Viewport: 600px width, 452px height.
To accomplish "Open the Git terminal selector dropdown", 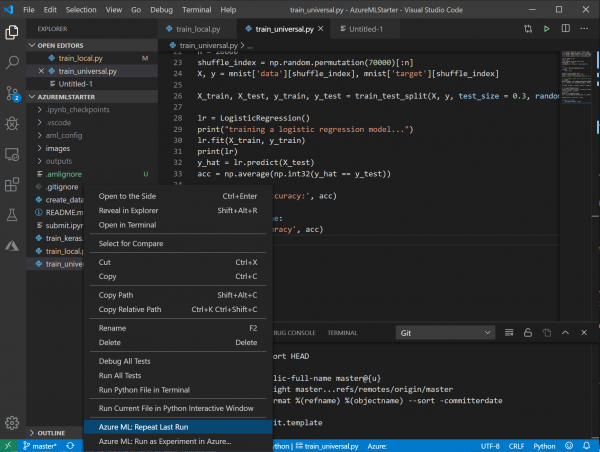I will pos(462,332).
